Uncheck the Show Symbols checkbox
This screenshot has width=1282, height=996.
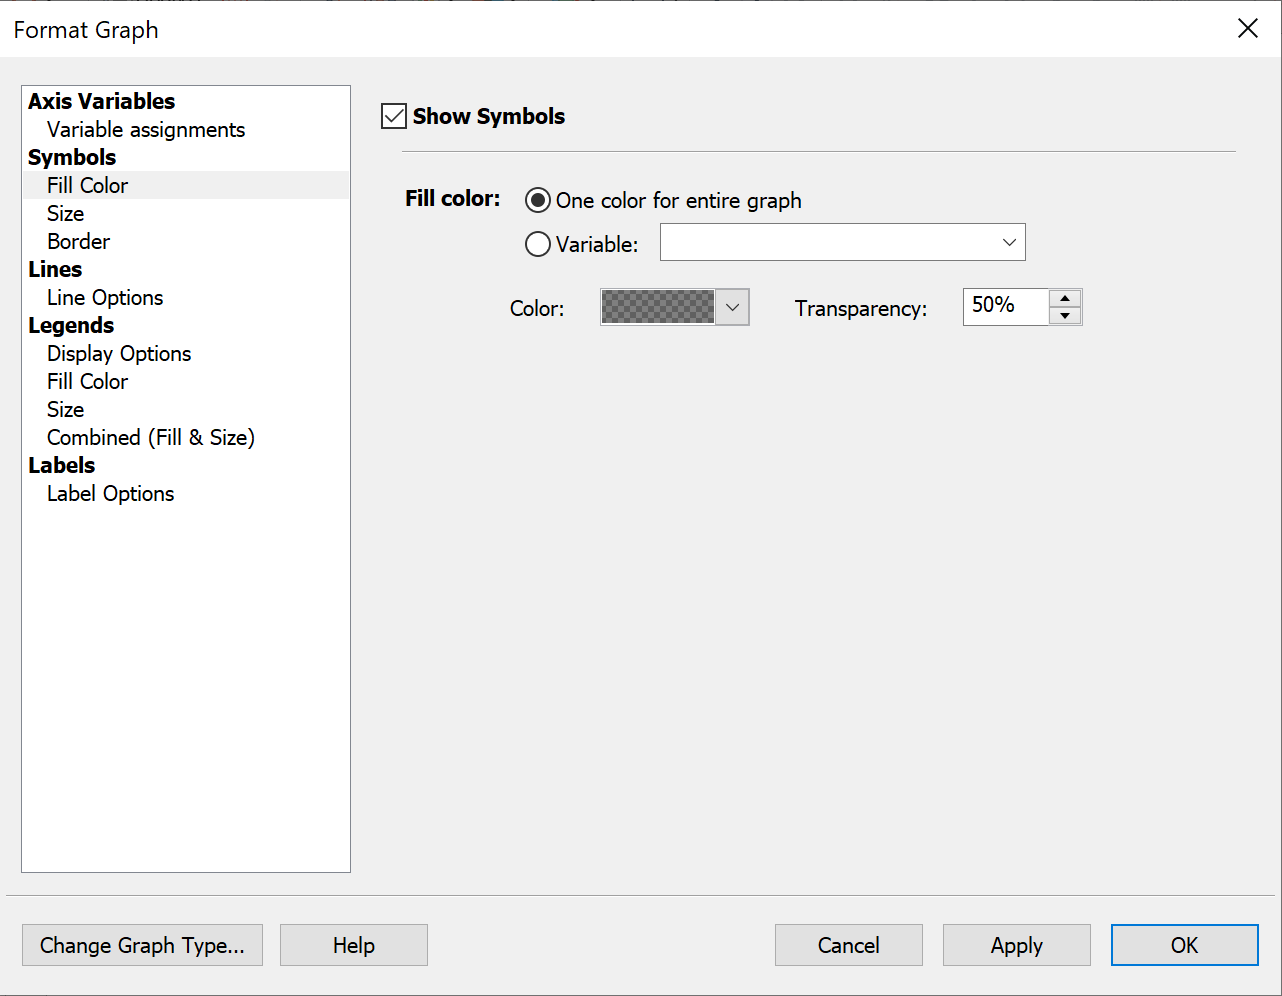pos(394,116)
